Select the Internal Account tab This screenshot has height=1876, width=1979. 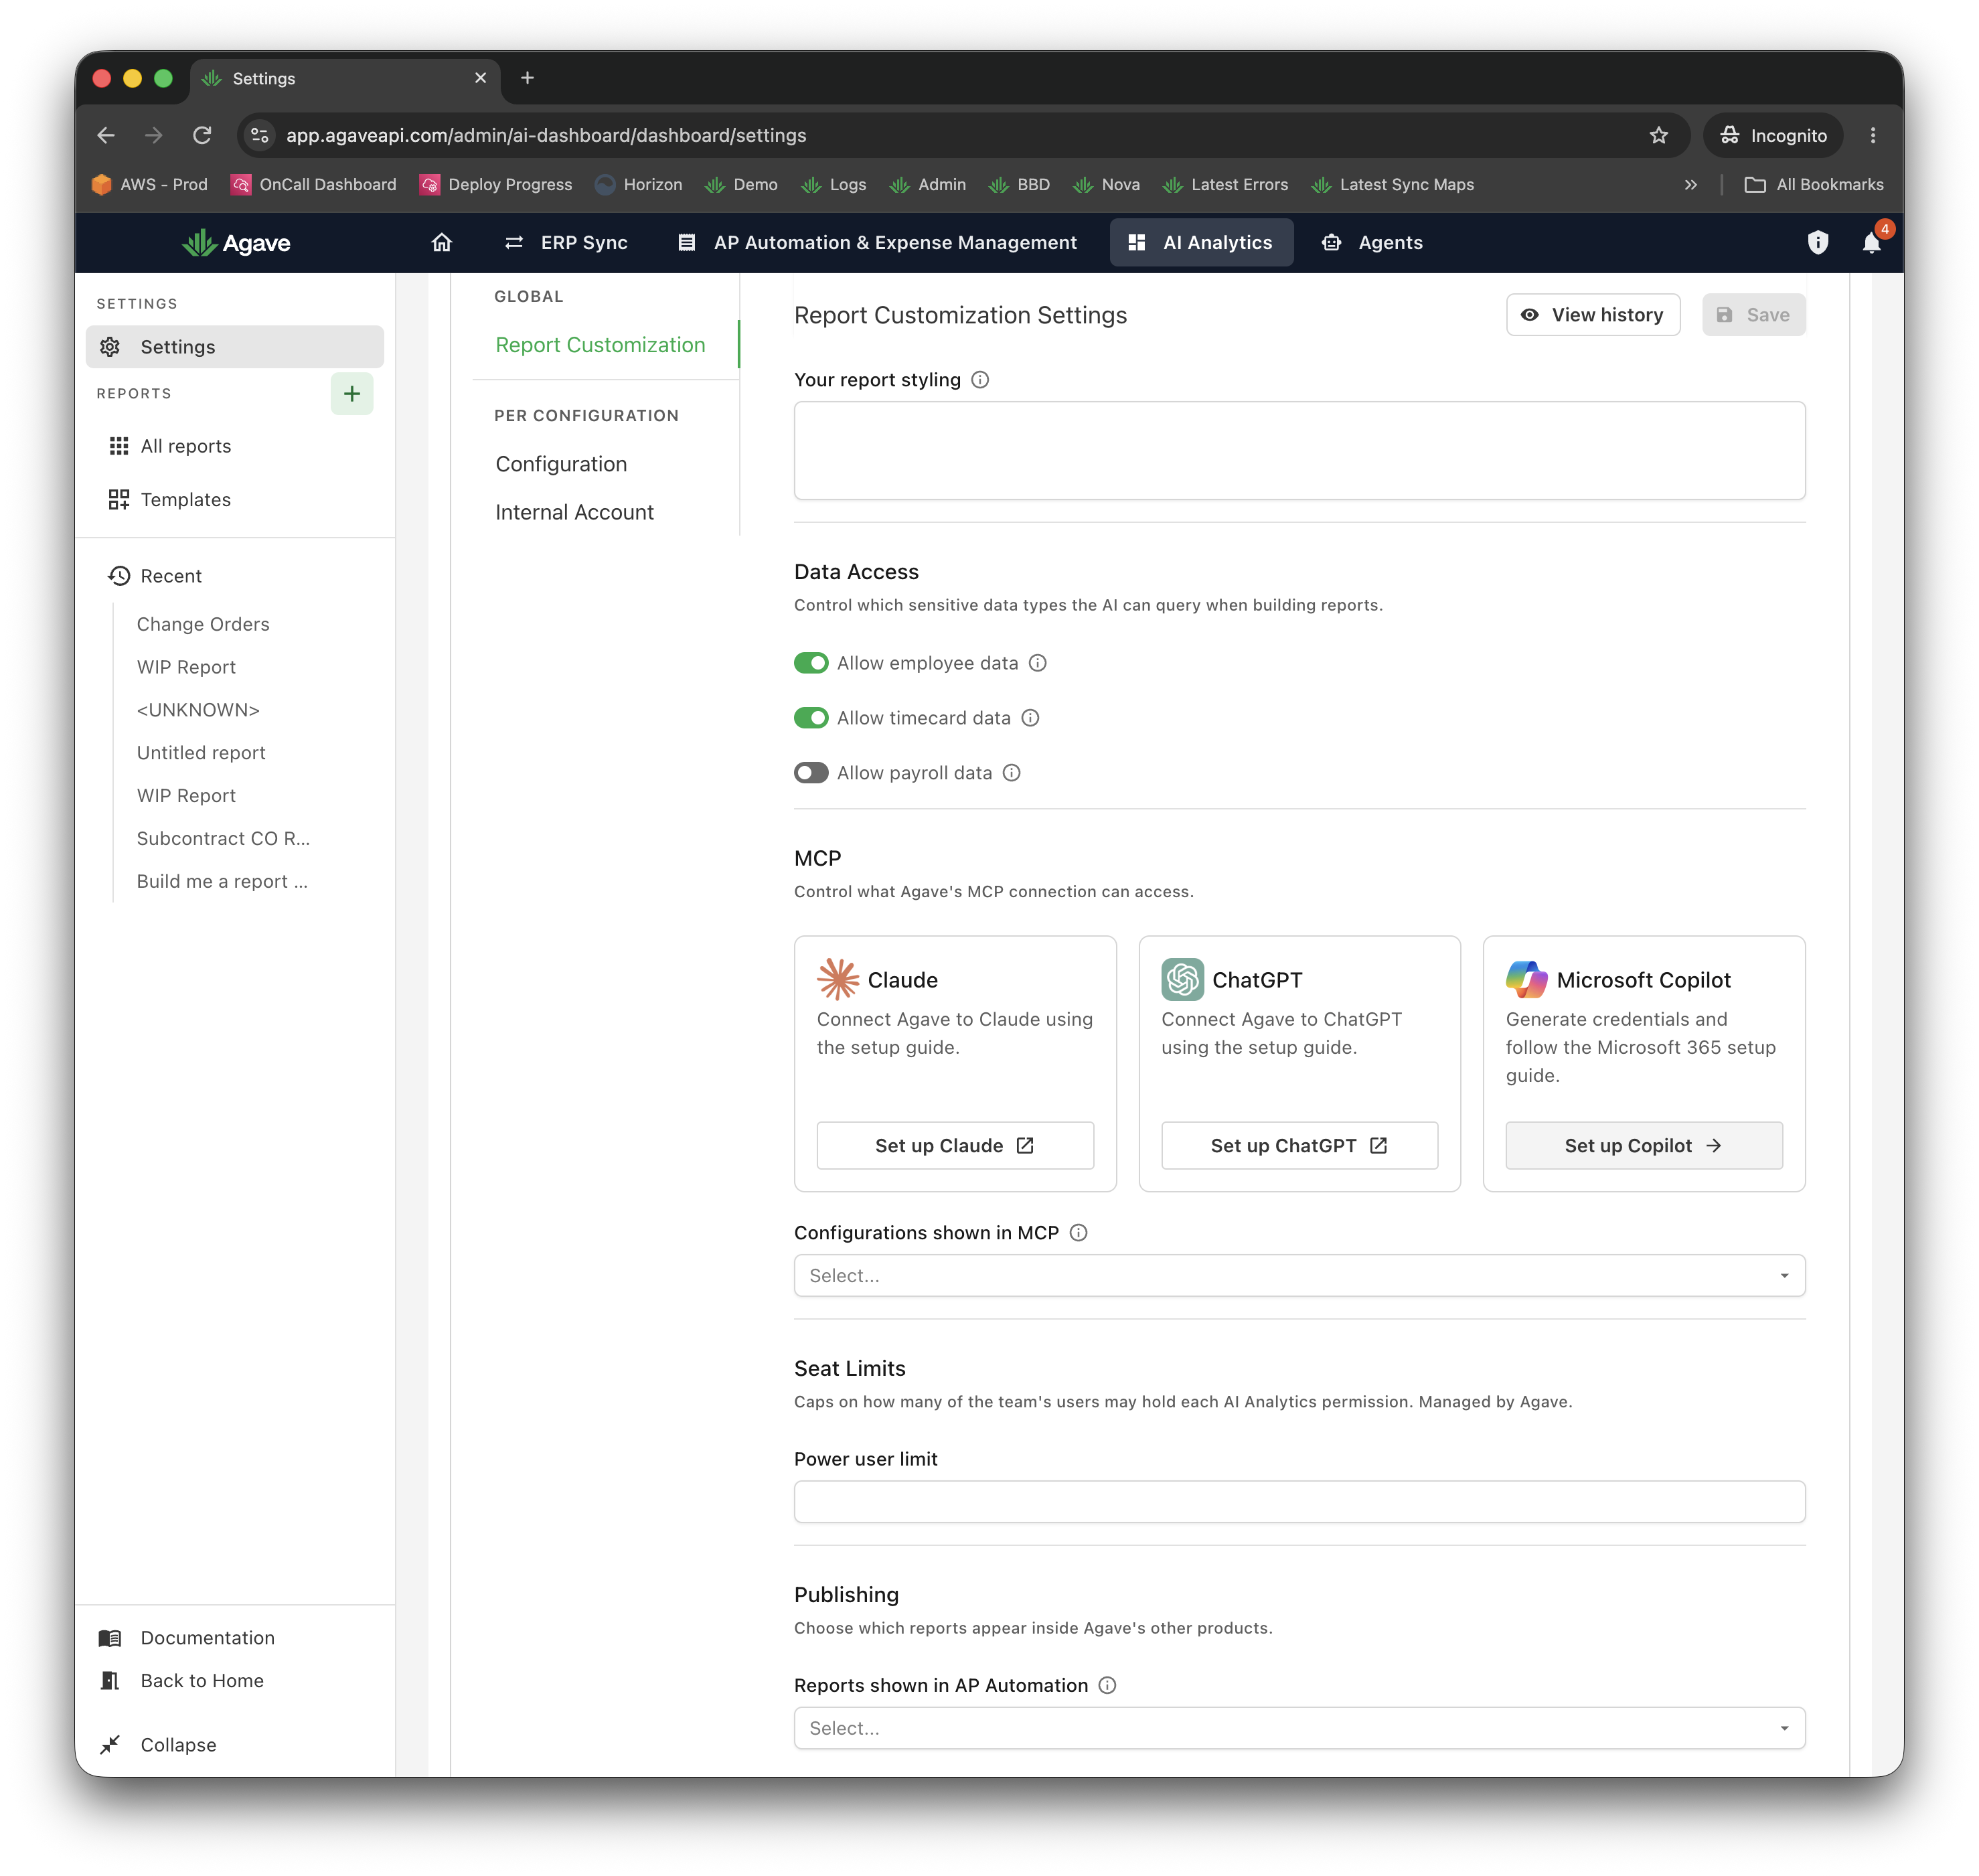pyautogui.click(x=574, y=512)
